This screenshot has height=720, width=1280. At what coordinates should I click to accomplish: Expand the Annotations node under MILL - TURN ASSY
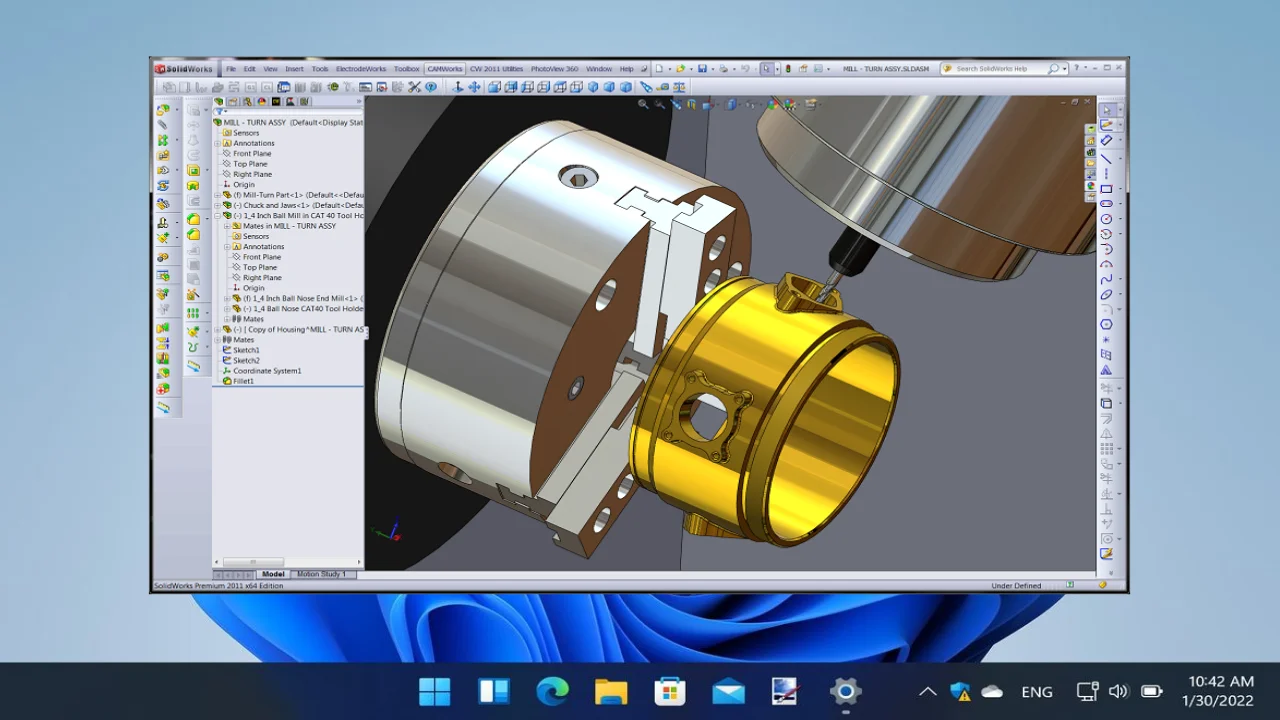[217, 143]
